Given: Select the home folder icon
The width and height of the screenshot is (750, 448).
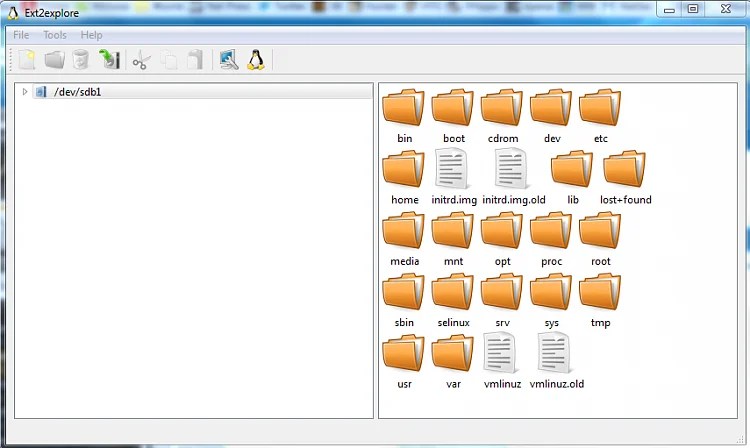Looking at the screenshot, I should pyautogui.click(x=403, y=169).
